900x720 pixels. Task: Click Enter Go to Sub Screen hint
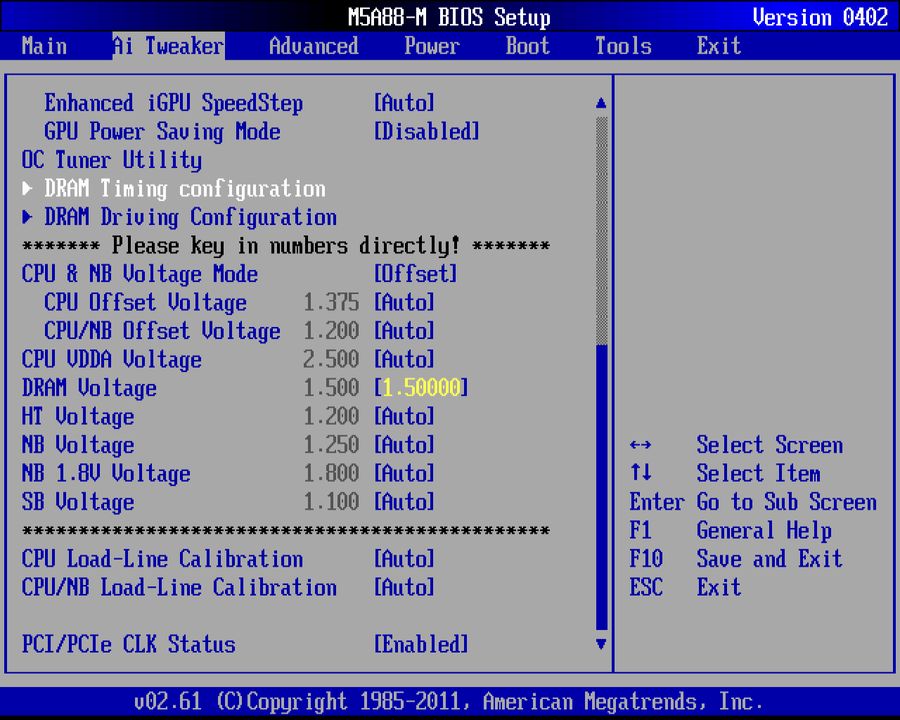pyautogui.click(x=753, y=502)
